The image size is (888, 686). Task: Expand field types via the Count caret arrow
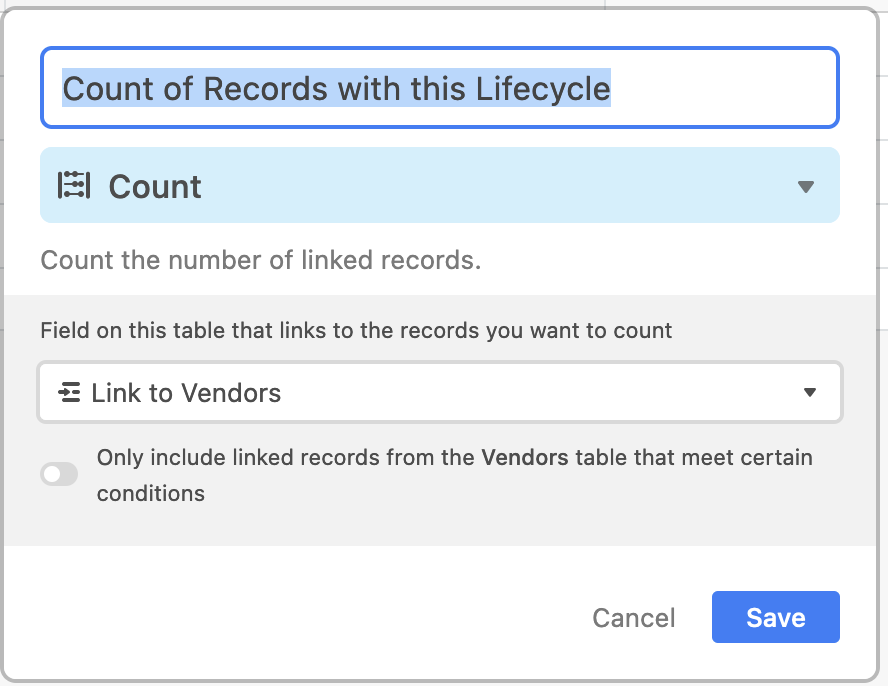pyautogui.click(x=805, y=186)
